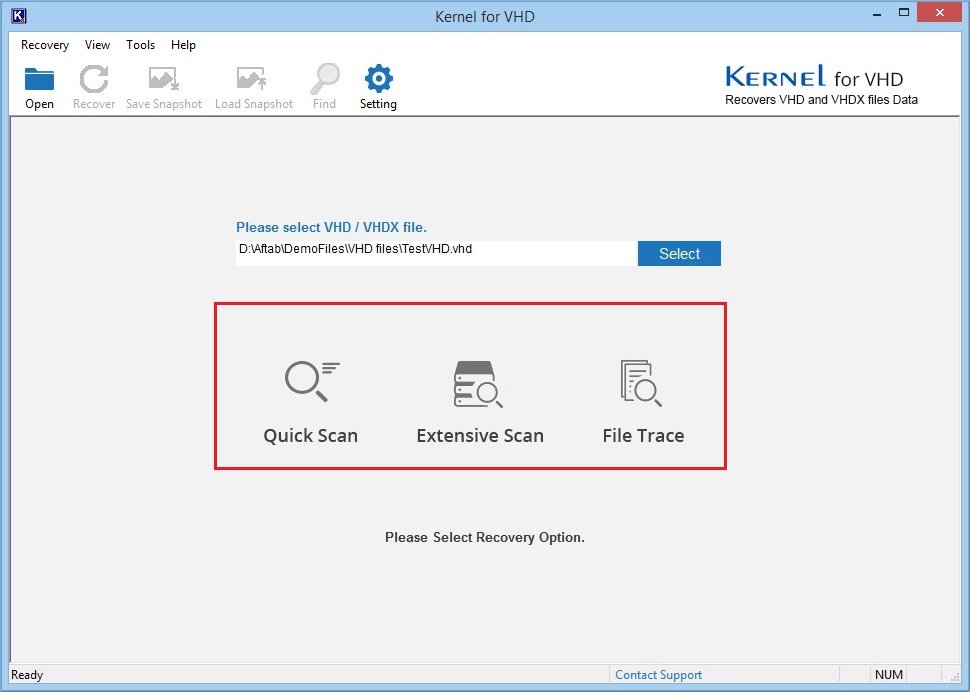The image size is (970, 692).
Task: Click the Ready status bar text
Action: coord(27,675)
